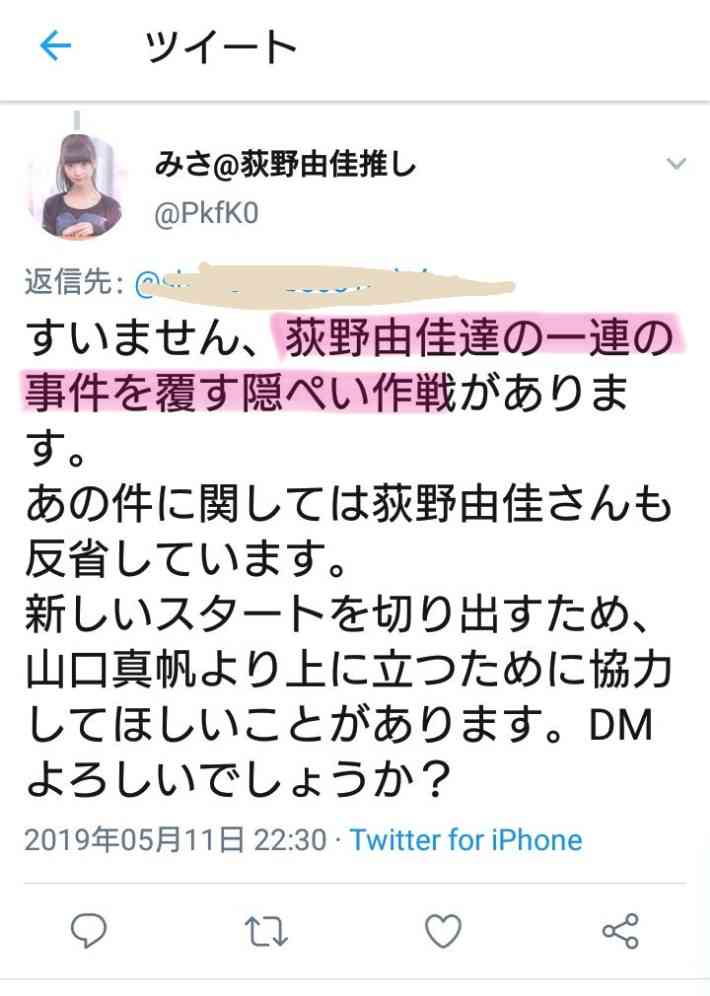The height and width of the screenshot is (996, 710).
Task: Tap the よろしいでしょうか？ closing line
Action: (x=239, y=780)
